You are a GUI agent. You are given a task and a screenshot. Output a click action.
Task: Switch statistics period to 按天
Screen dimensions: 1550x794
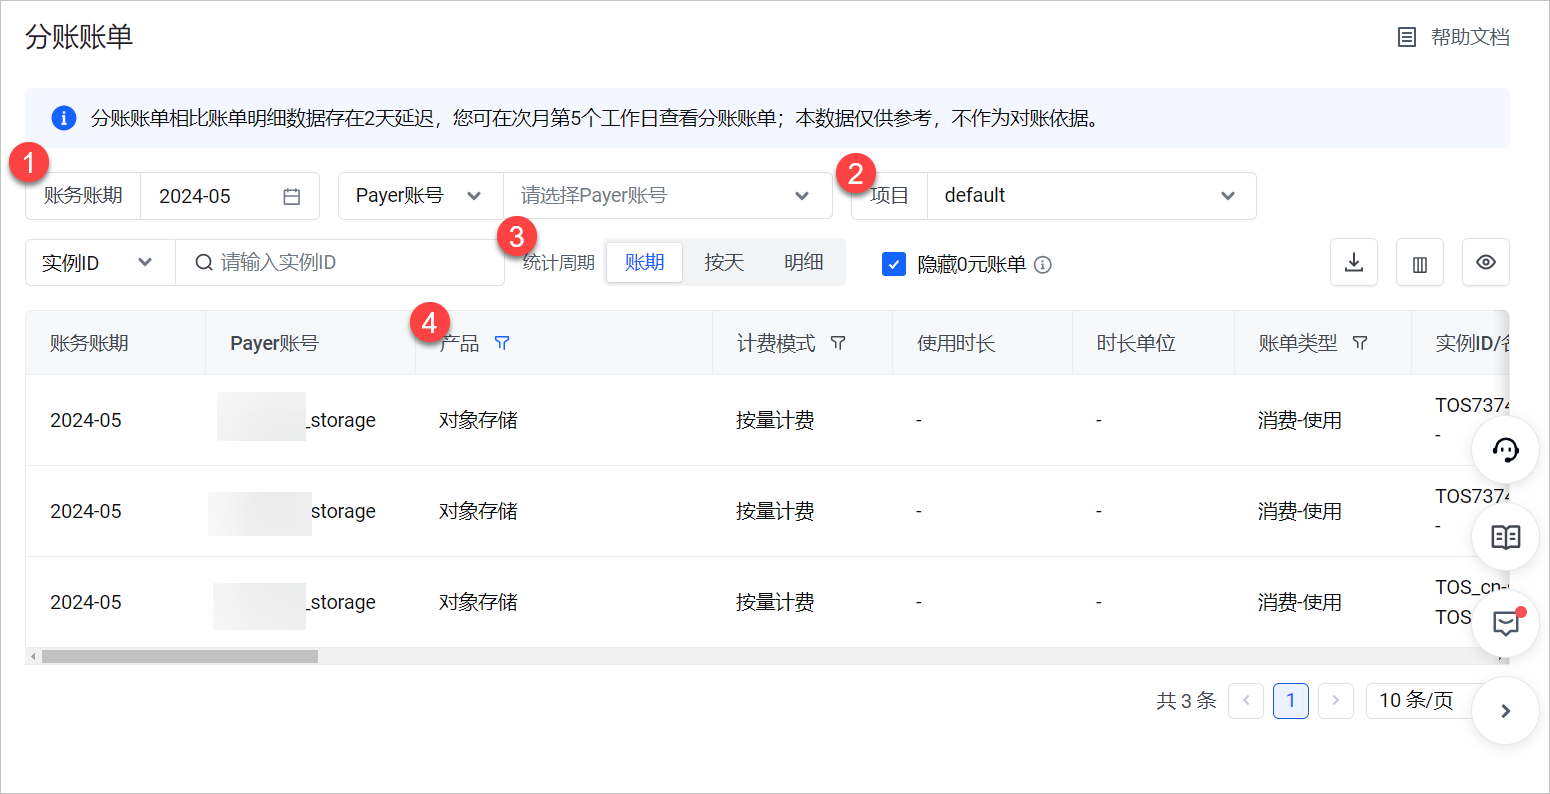(x=724, y=262)
